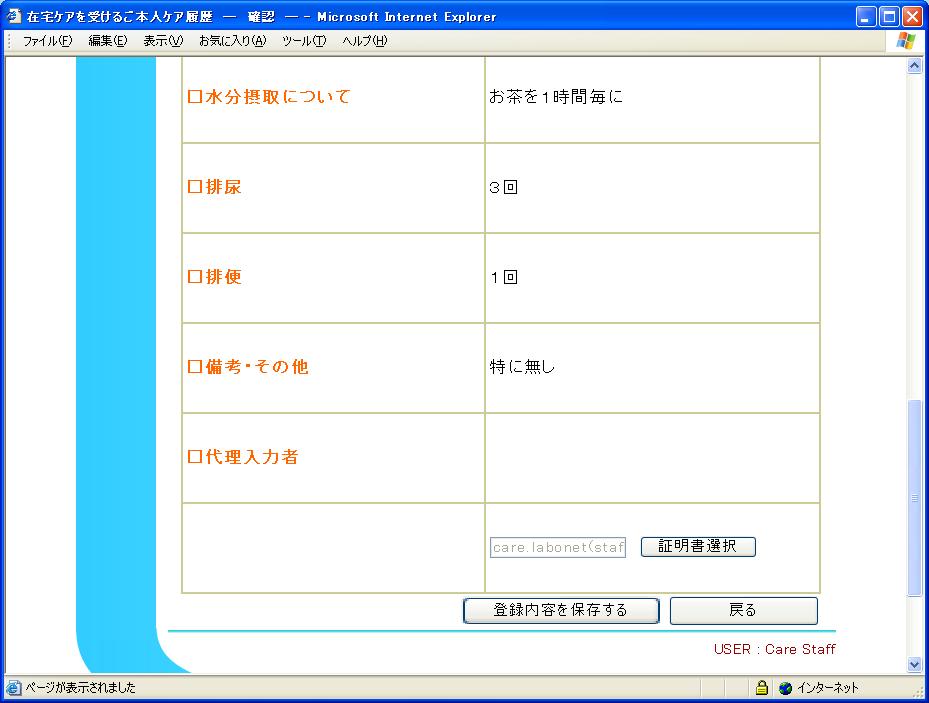Click the Windows logo throbber icon
Screen dimensions: 929x703
click(x=906, y=41)
